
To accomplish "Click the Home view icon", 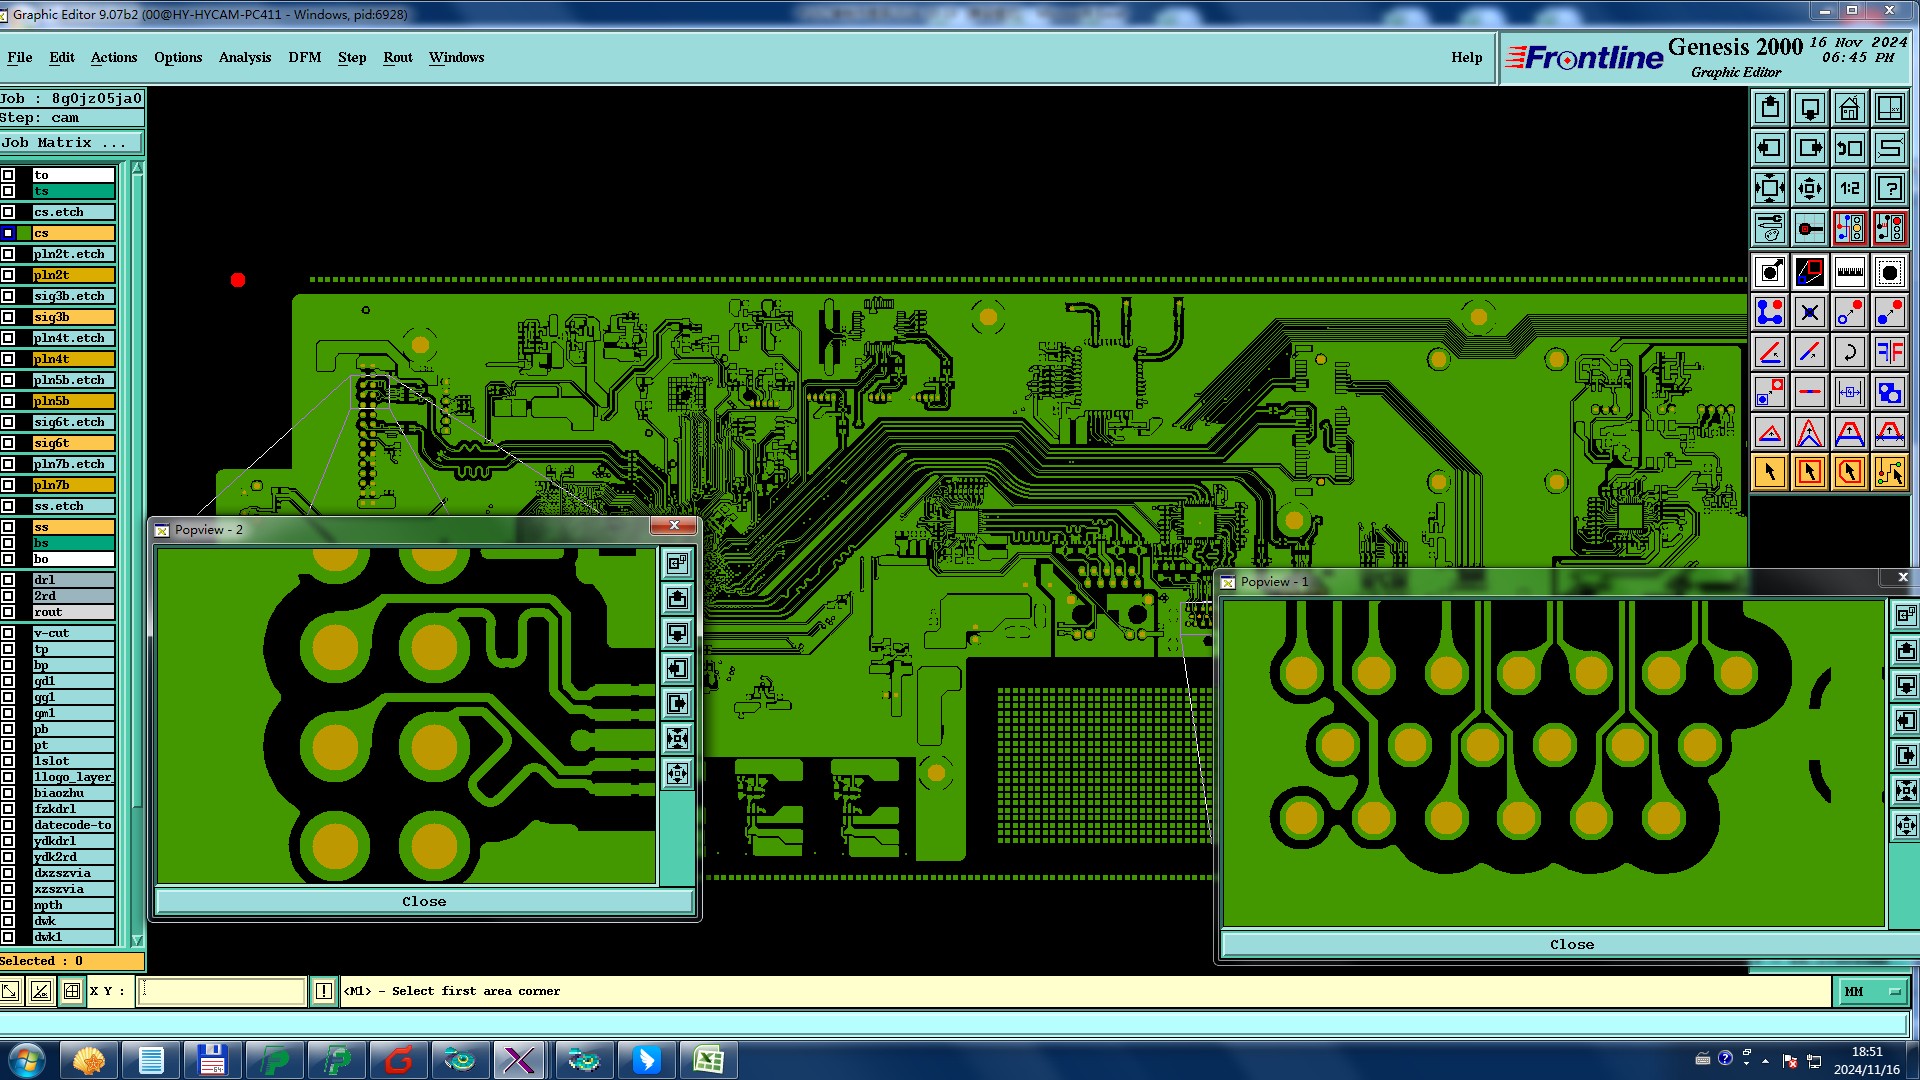I will coord(1849,108).
